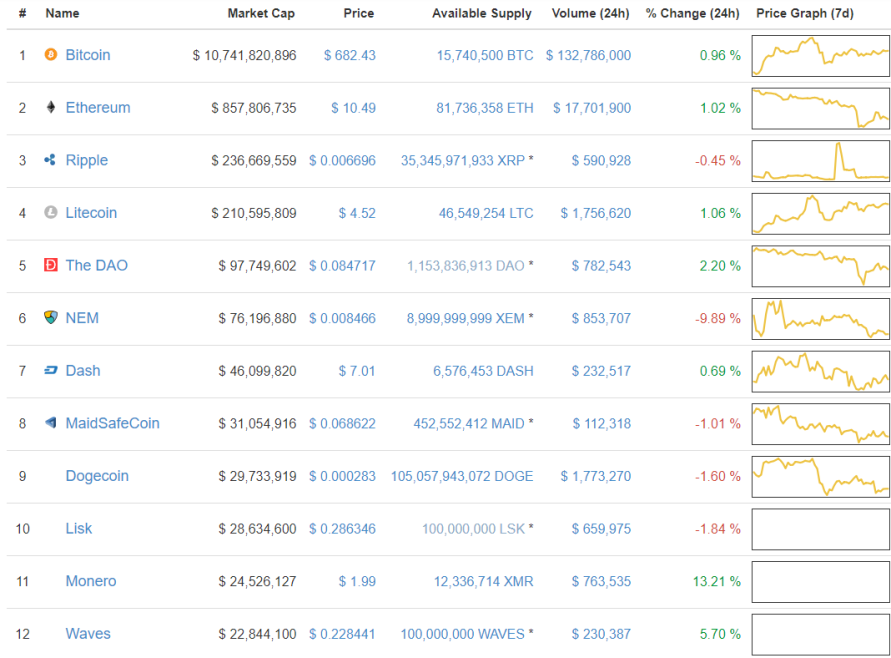Viewport: 891px width, 658px height.
Task: Open Dogecoin 7-day price graph
Action: point(821,477)
